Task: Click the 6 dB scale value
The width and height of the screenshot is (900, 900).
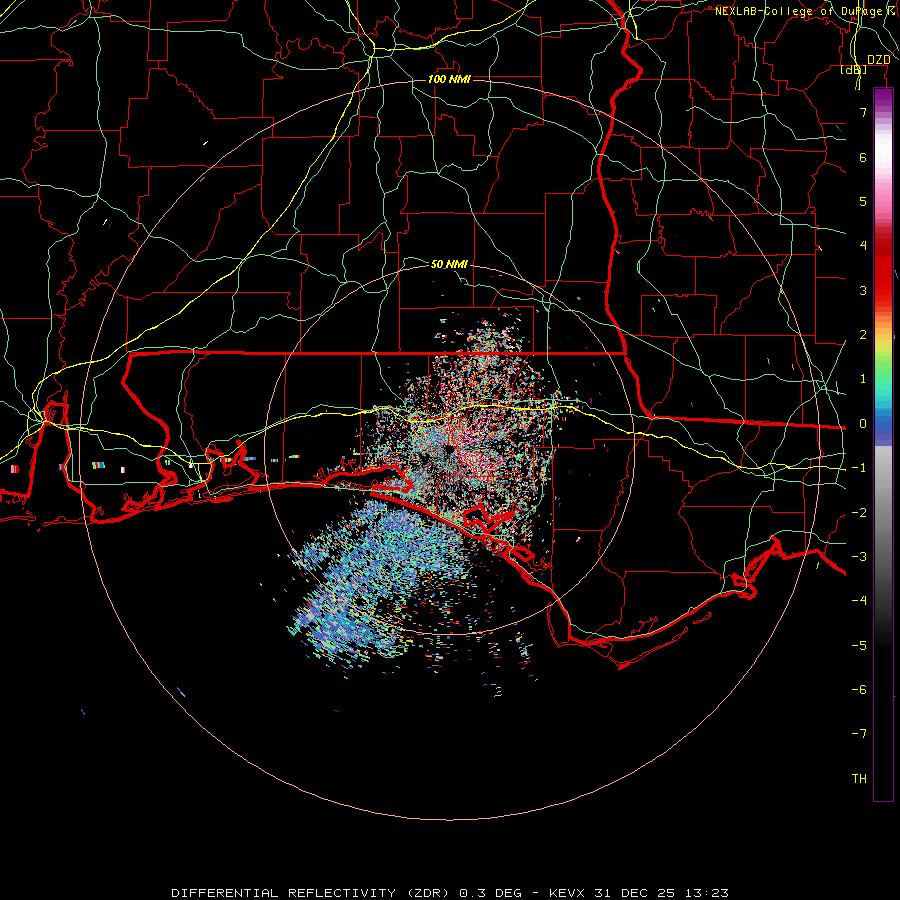Action: click(863, 157)
